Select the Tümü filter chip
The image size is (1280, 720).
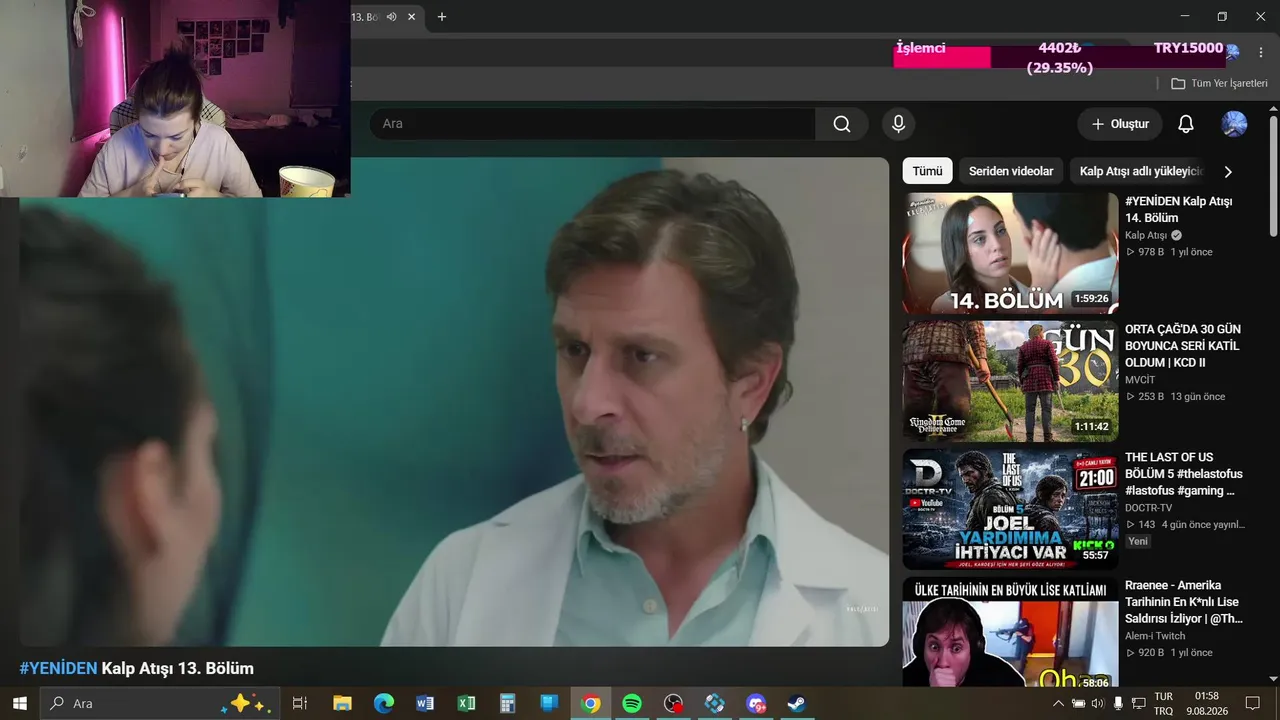pos(927,171)
